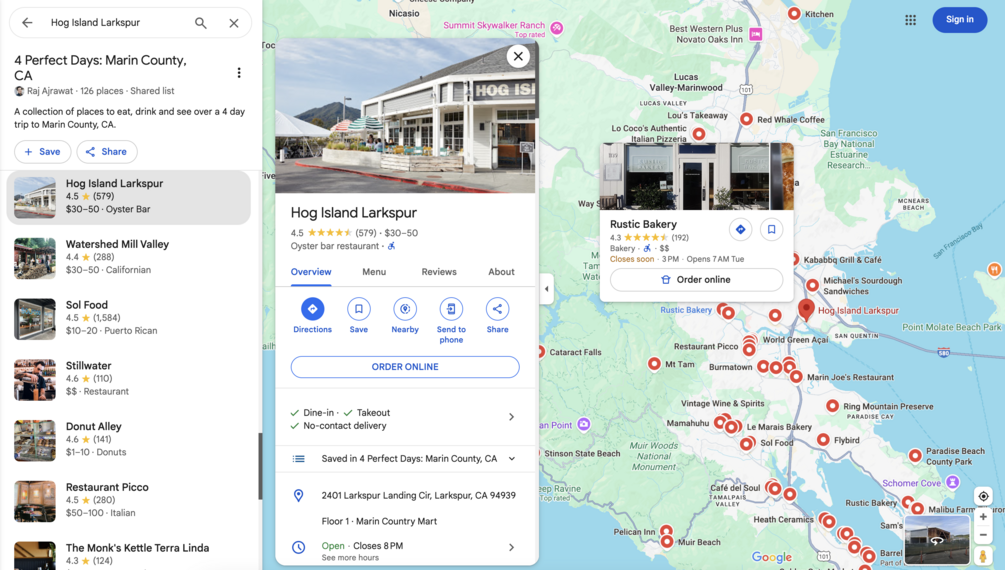The height and width of the screenshot is (570, 1005).
Task: Select Sol Food in the places list
Action: pos(128,318)
